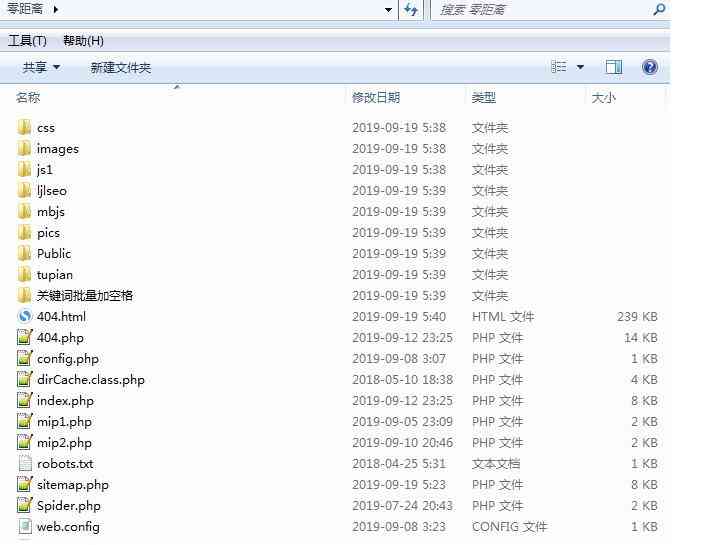Image resolution: width=710 pixels, height=545 pixels.
Task: Select the file name robots.txt
Action: coord(65,464)
